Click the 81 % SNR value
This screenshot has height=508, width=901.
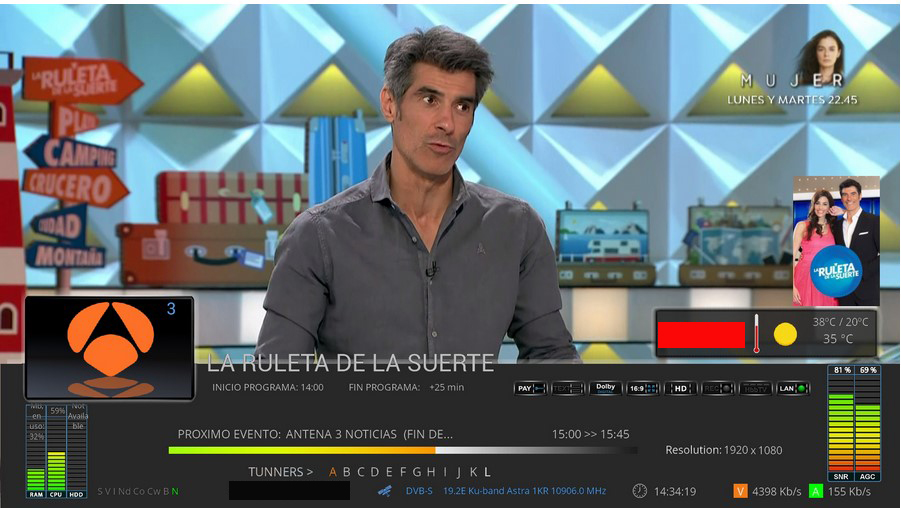(x=842, y=370)
